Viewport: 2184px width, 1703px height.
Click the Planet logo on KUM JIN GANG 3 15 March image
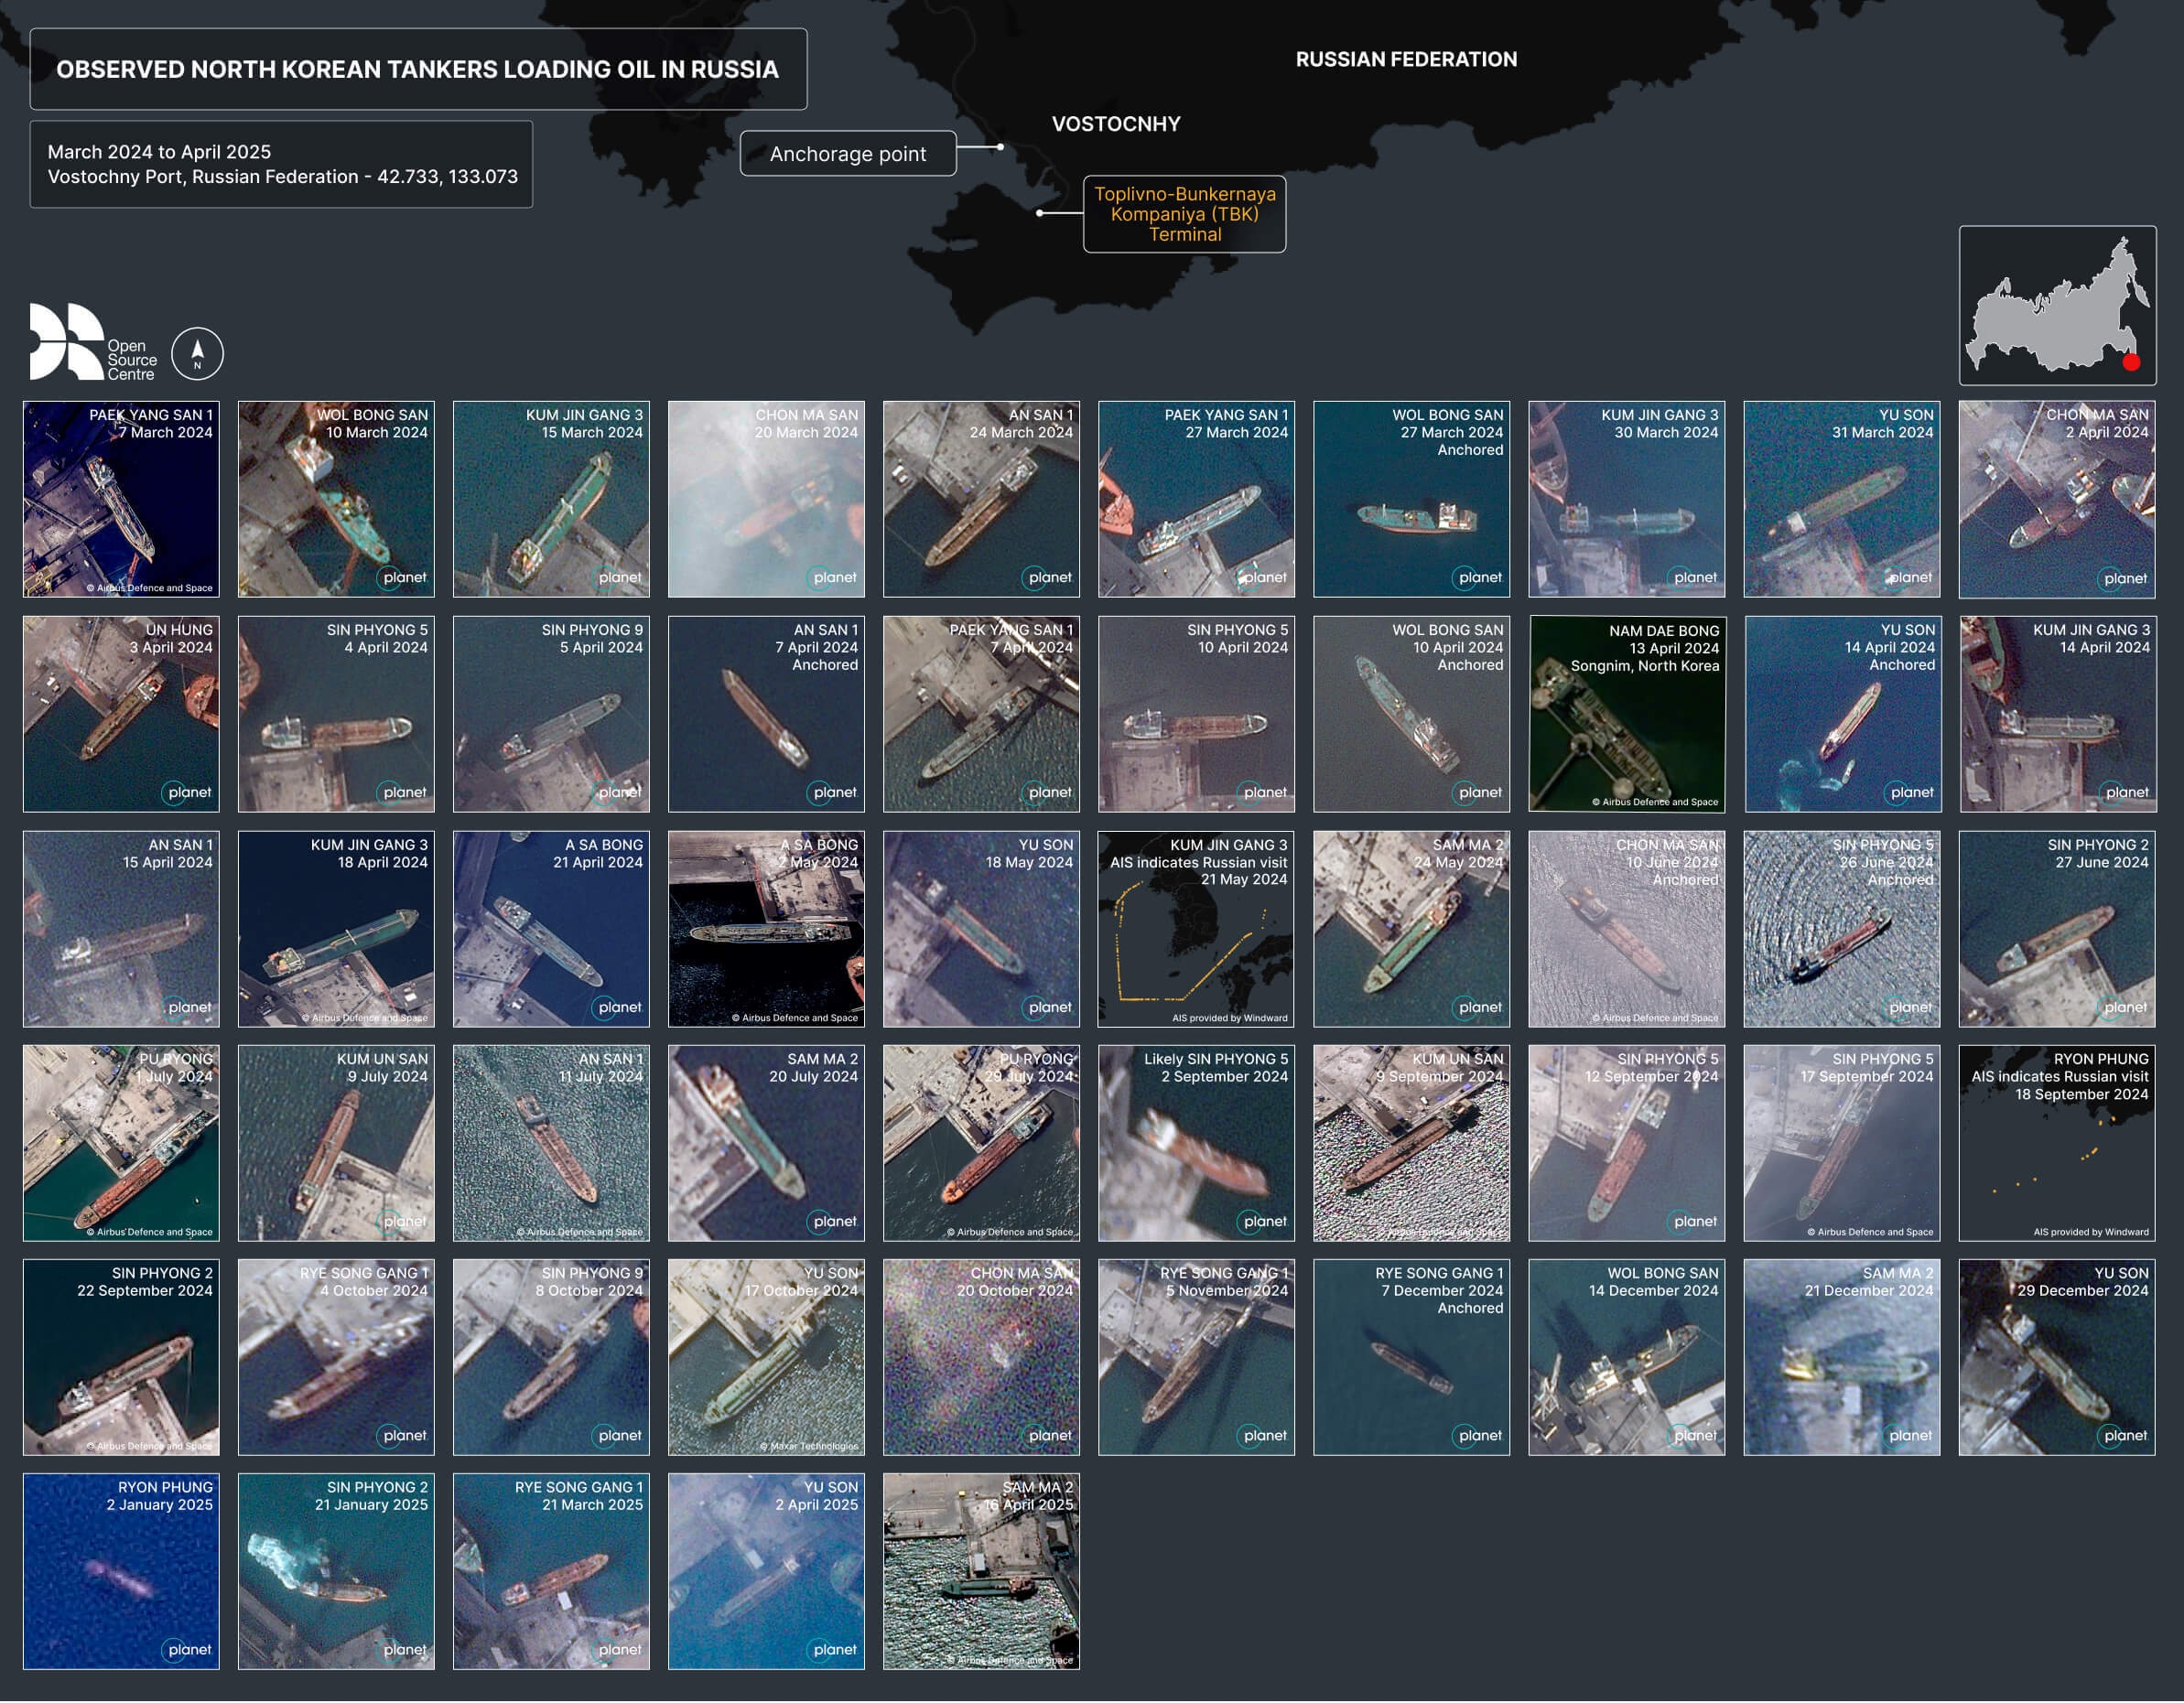tap(619, 578)
